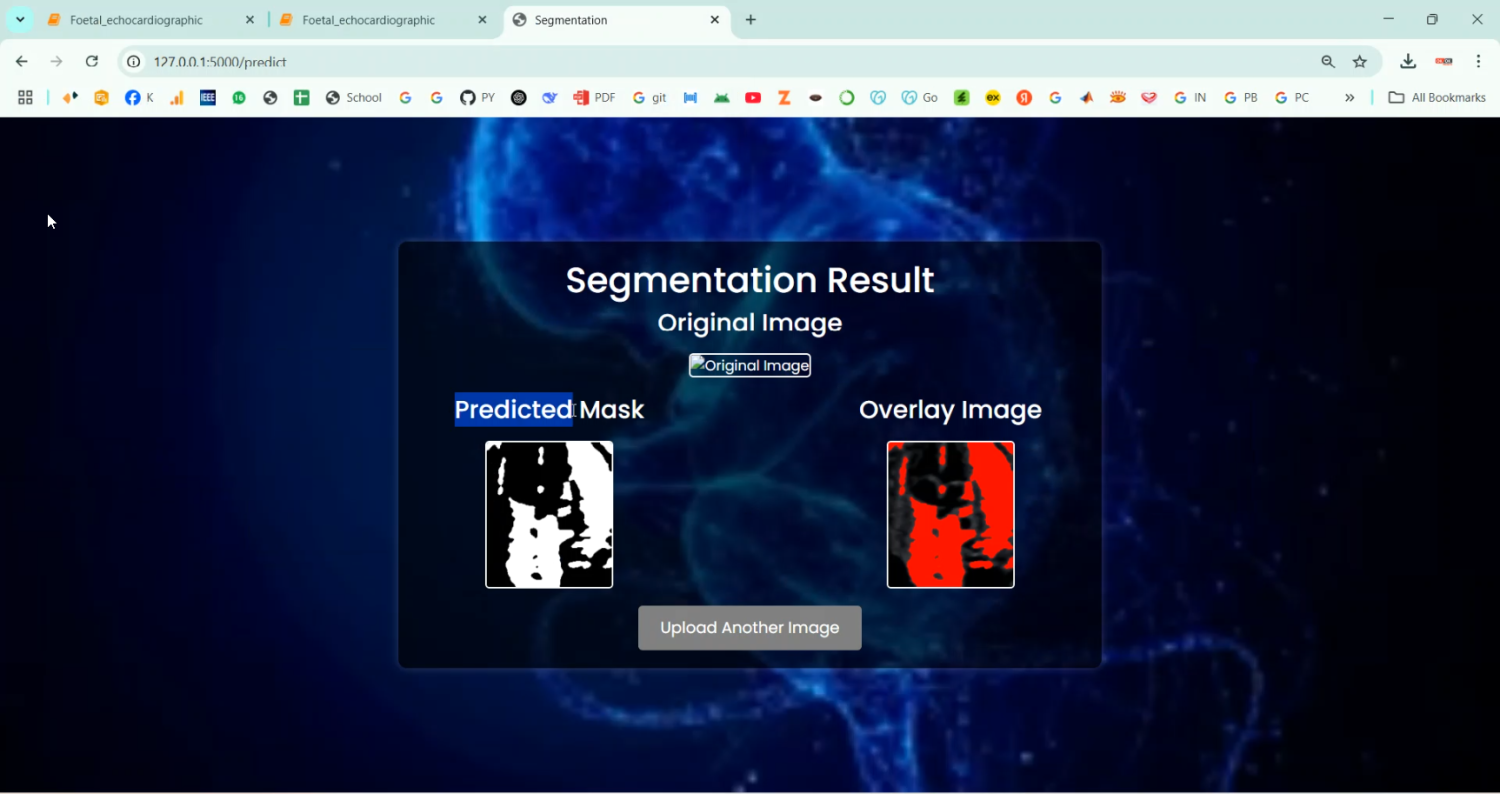Screen dimensions: 1500x794
Task: Open the tab search dropdown
Action: (20, 19)
